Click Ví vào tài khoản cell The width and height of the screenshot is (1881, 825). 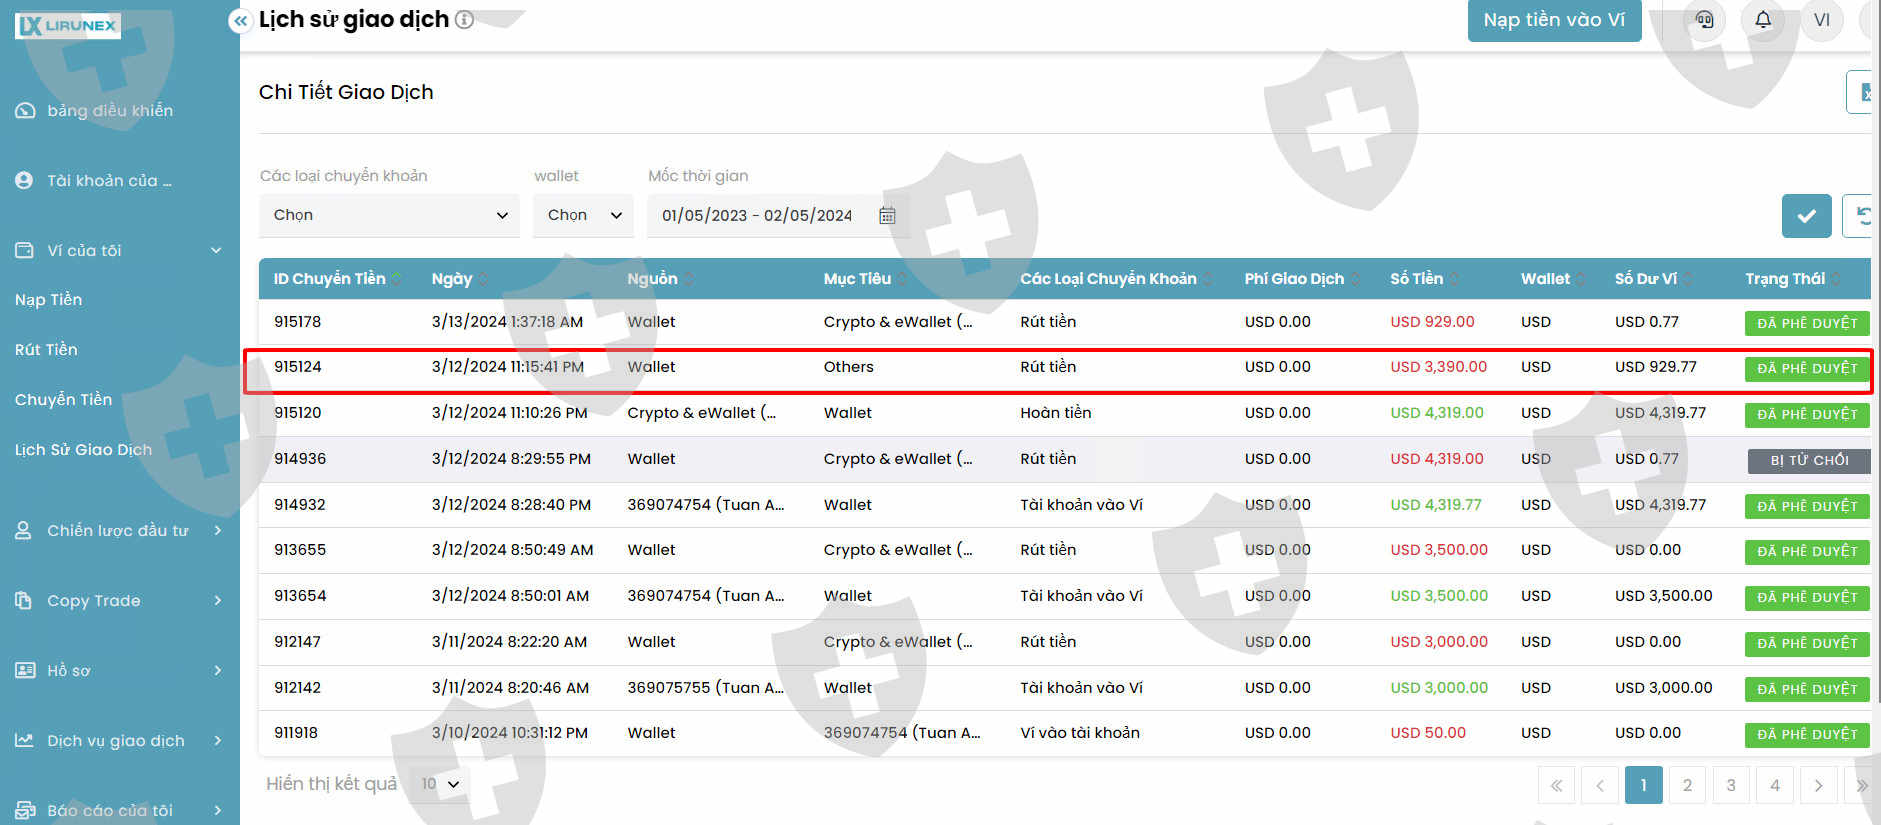(1080, 733)
